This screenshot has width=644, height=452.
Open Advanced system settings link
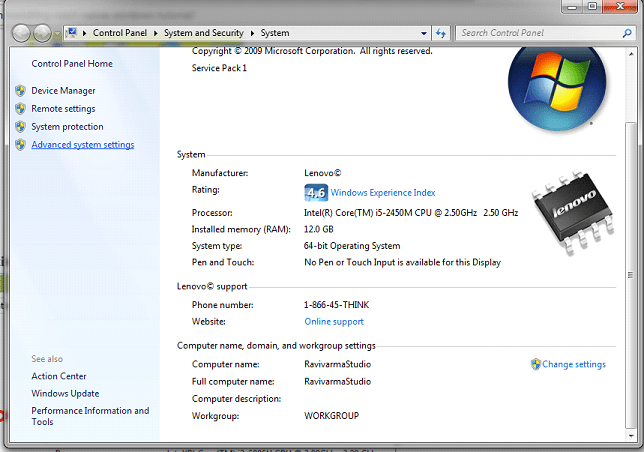[83, 145]
